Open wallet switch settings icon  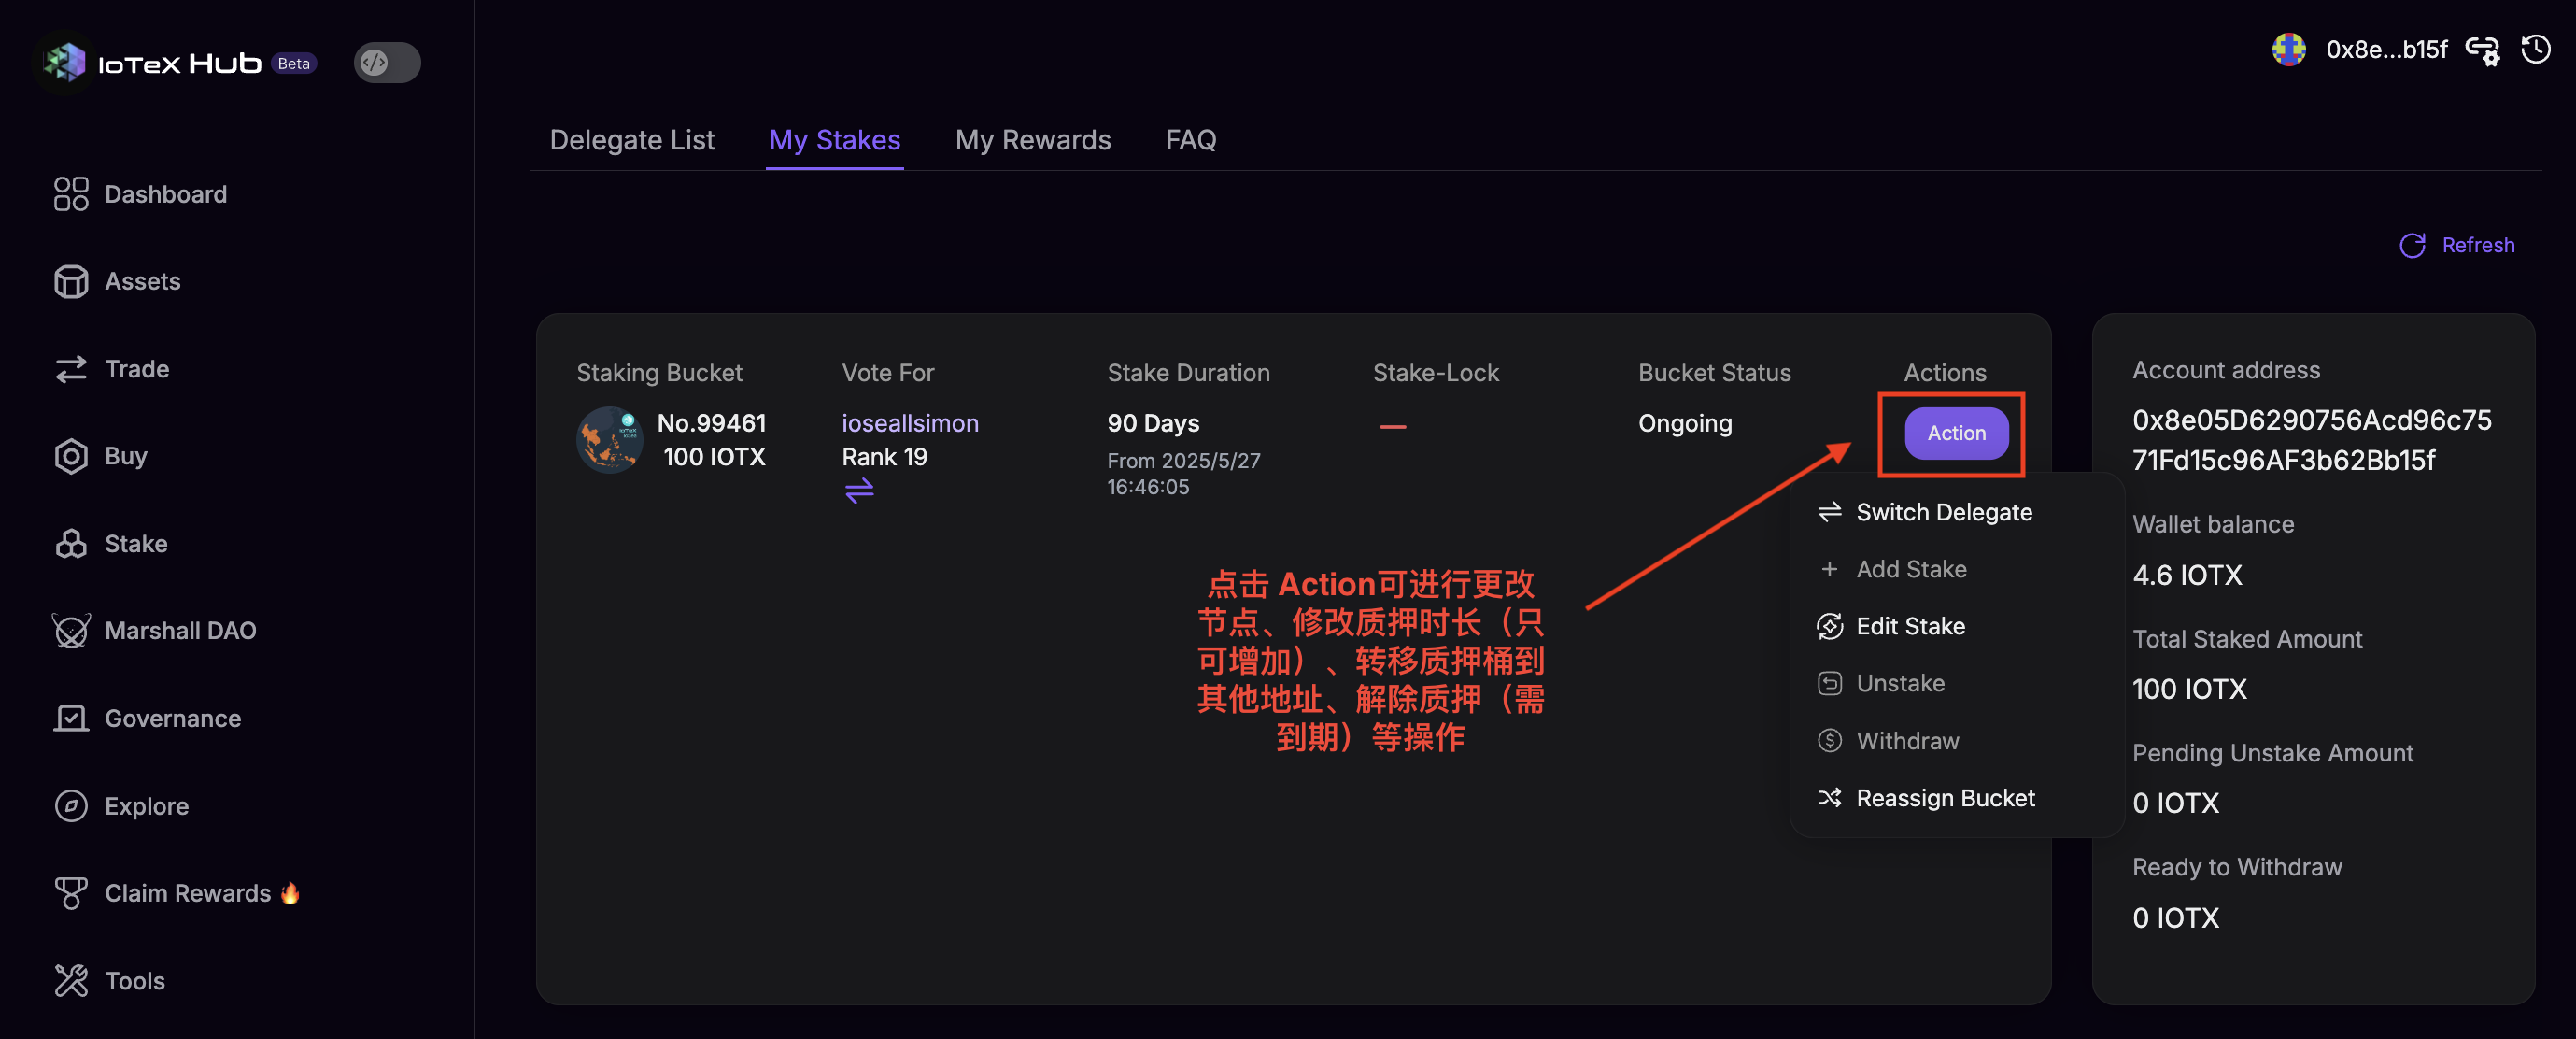[2482, 49]
